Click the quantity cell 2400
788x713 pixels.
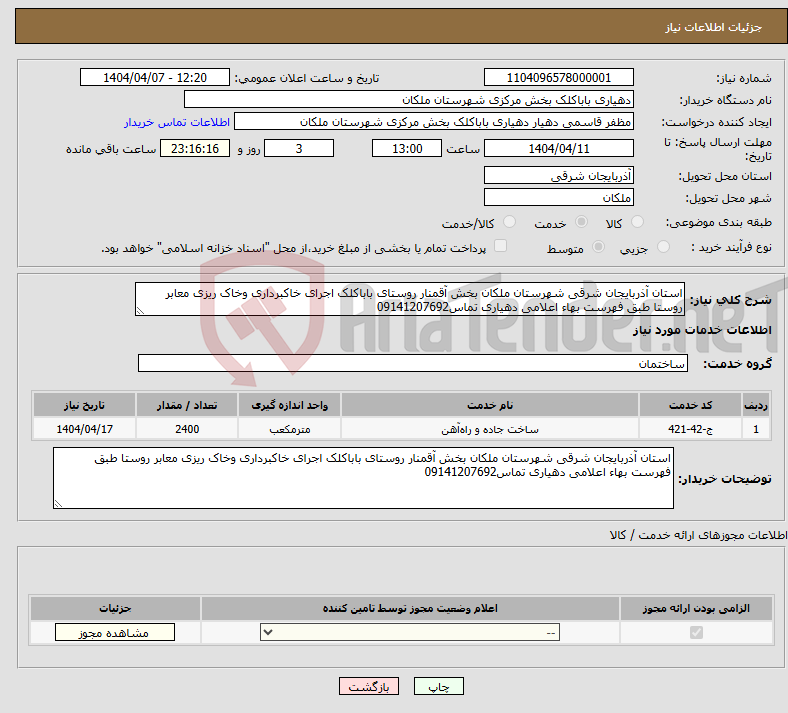click(187, 429)
